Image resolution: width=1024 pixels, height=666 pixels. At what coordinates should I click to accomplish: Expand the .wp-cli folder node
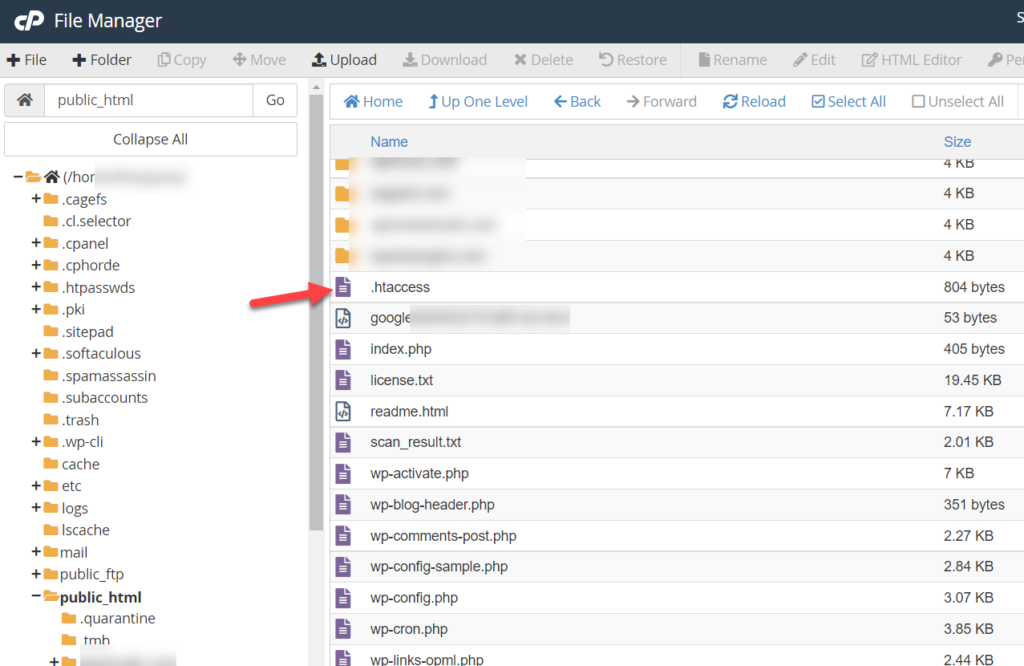coord(36,441)
